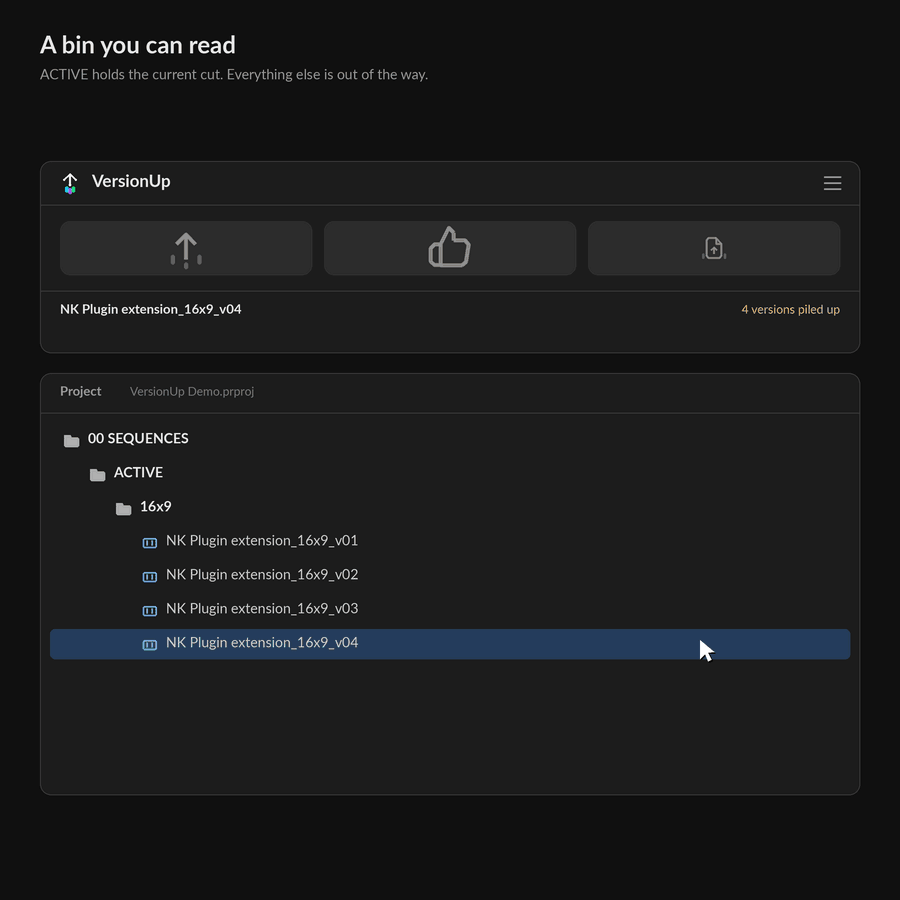The image size is (900, 900).
Task: Click the VersionUp logo icon
Action: coord(70,184)
